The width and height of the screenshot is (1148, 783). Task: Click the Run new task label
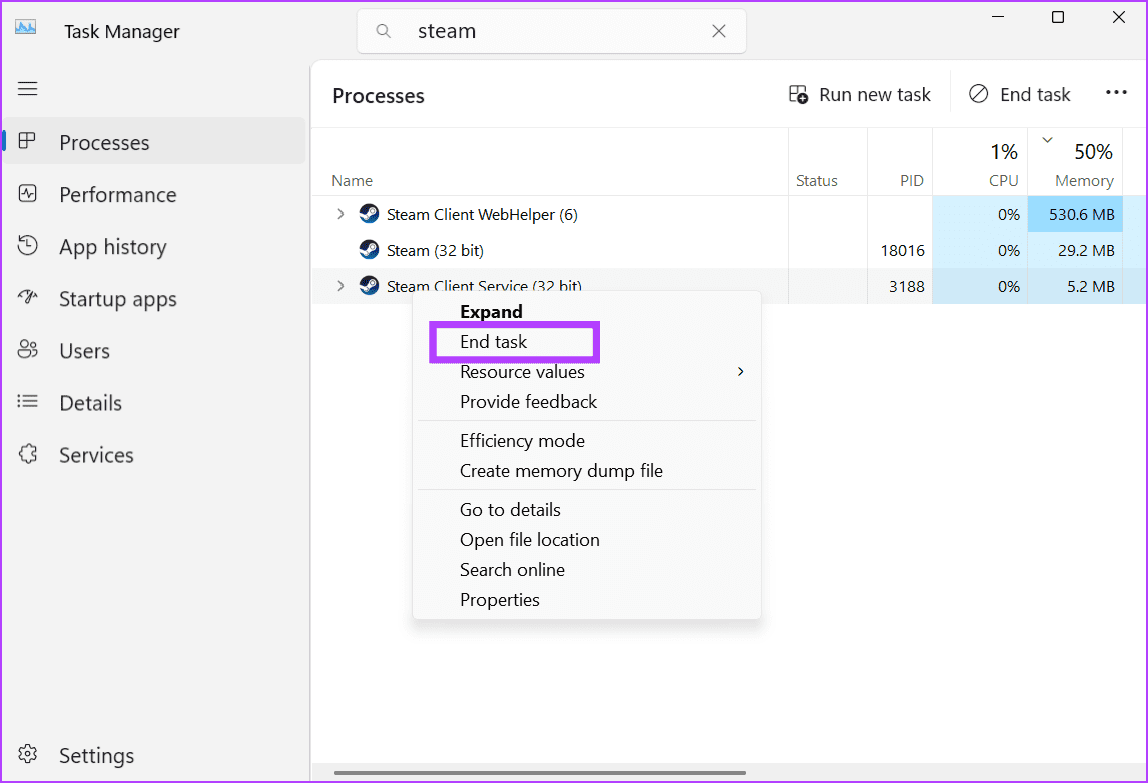tap(874, 94)
